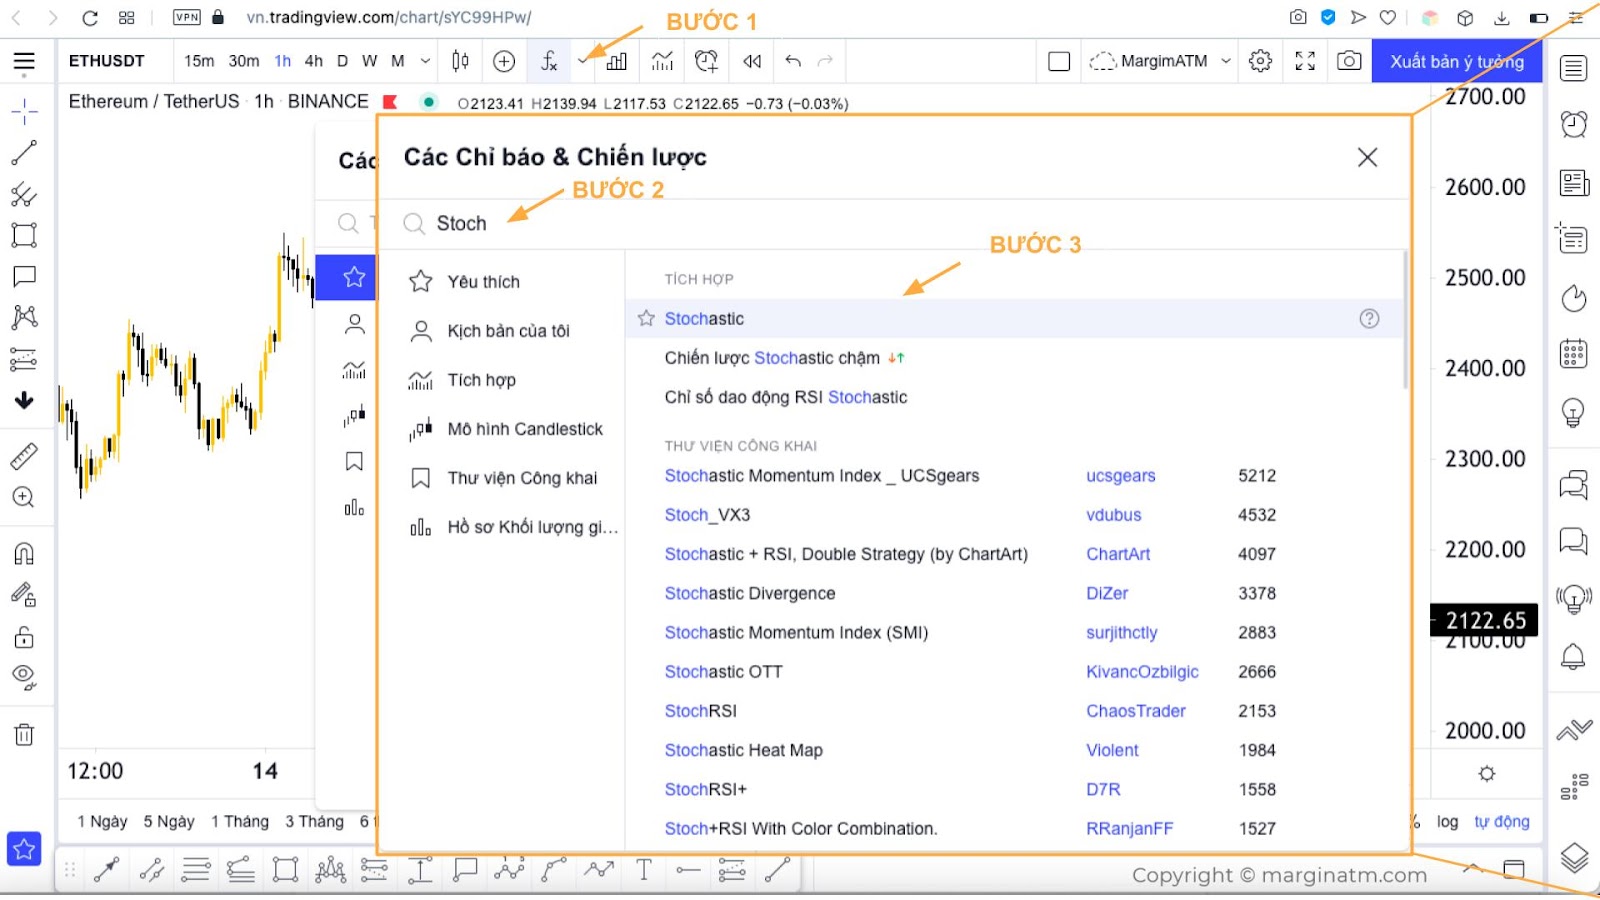Toggle auto scale (tự động)
Image resolution: width=1600 pixels, height=900 pixels.
click(x=1502, y=821)
